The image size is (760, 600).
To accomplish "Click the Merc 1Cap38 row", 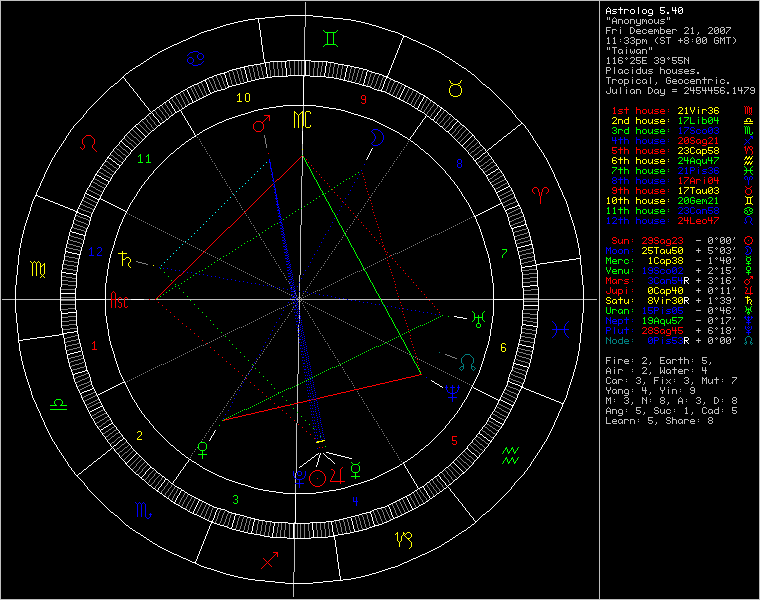I will pos(680,261).
